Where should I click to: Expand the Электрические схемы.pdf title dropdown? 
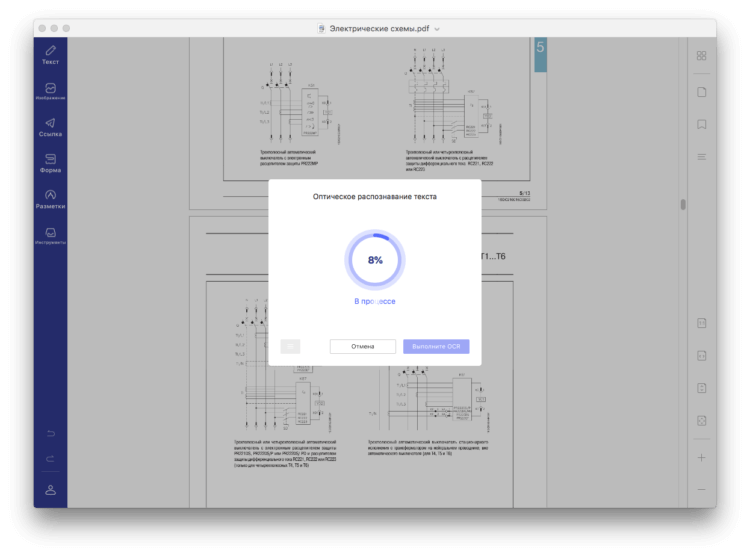click(437, 29)
